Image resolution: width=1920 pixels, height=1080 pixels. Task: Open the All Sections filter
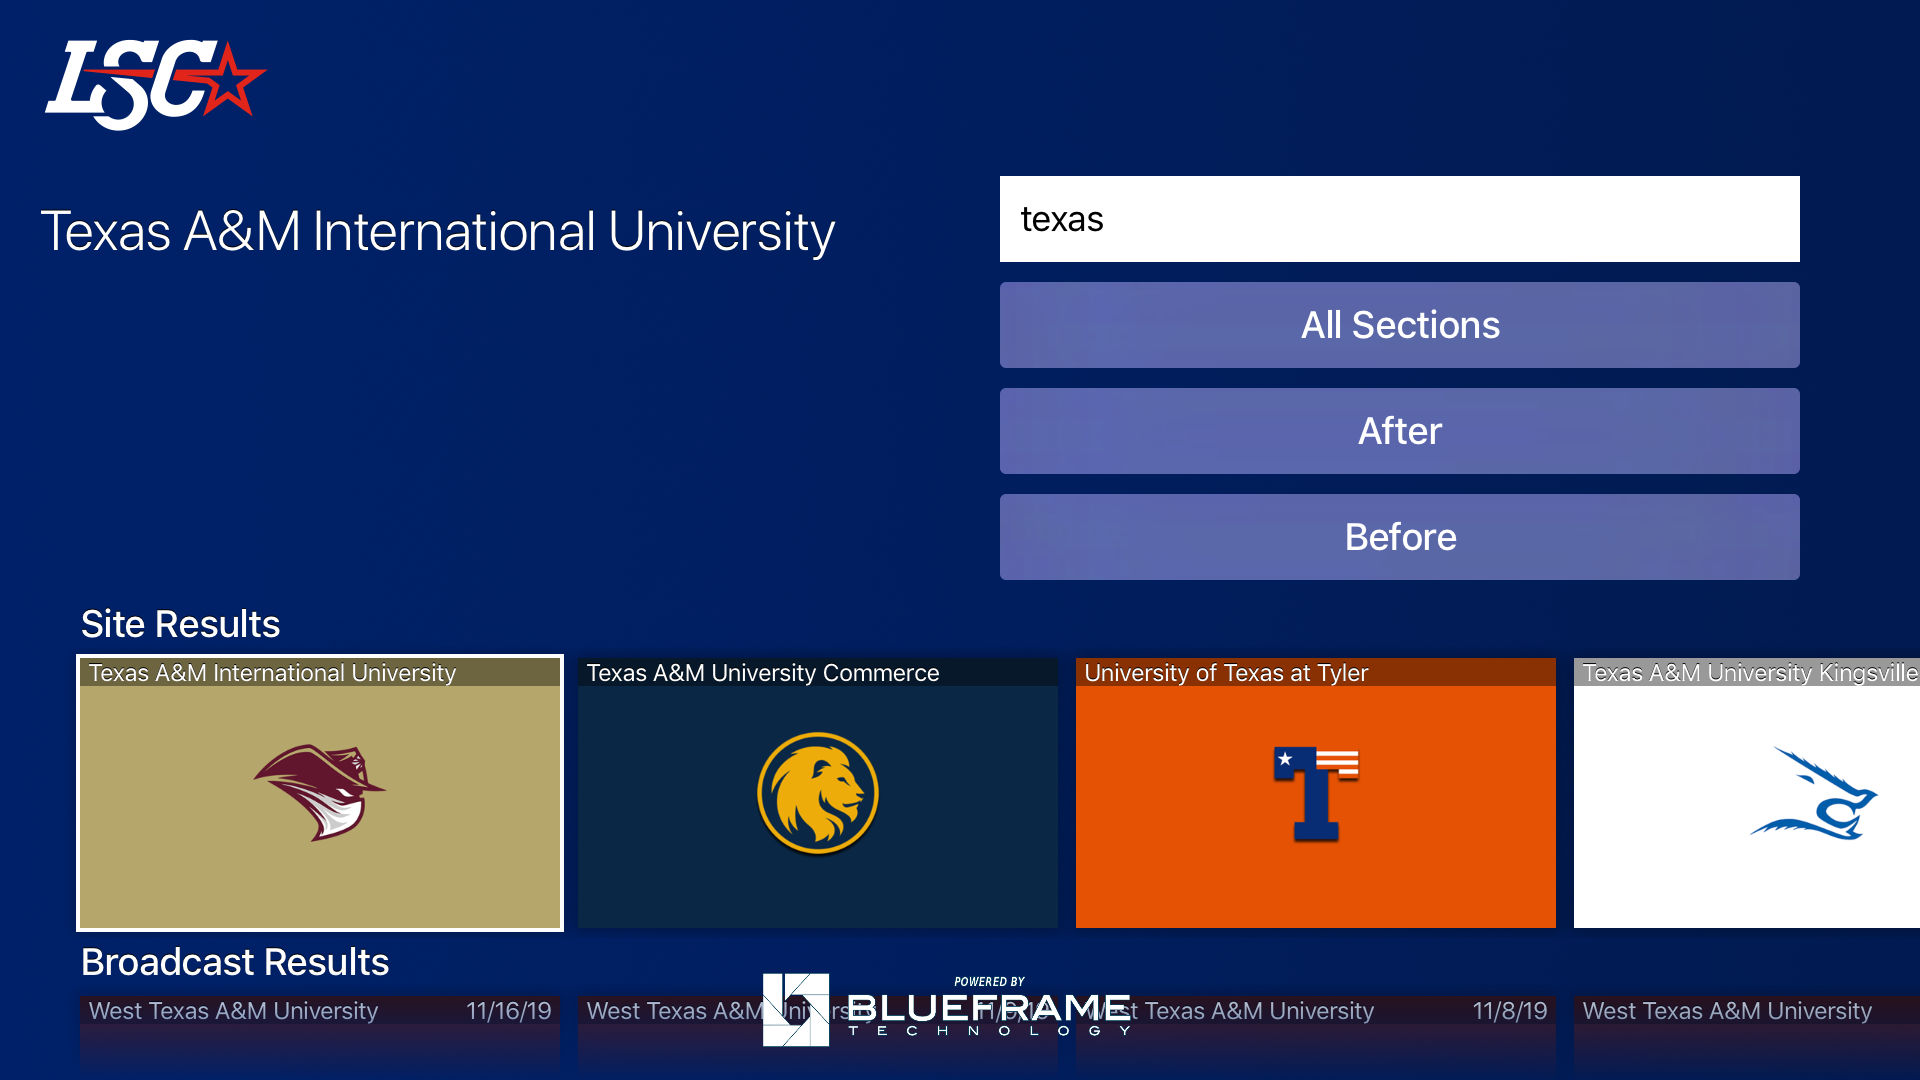point(1399,325)
